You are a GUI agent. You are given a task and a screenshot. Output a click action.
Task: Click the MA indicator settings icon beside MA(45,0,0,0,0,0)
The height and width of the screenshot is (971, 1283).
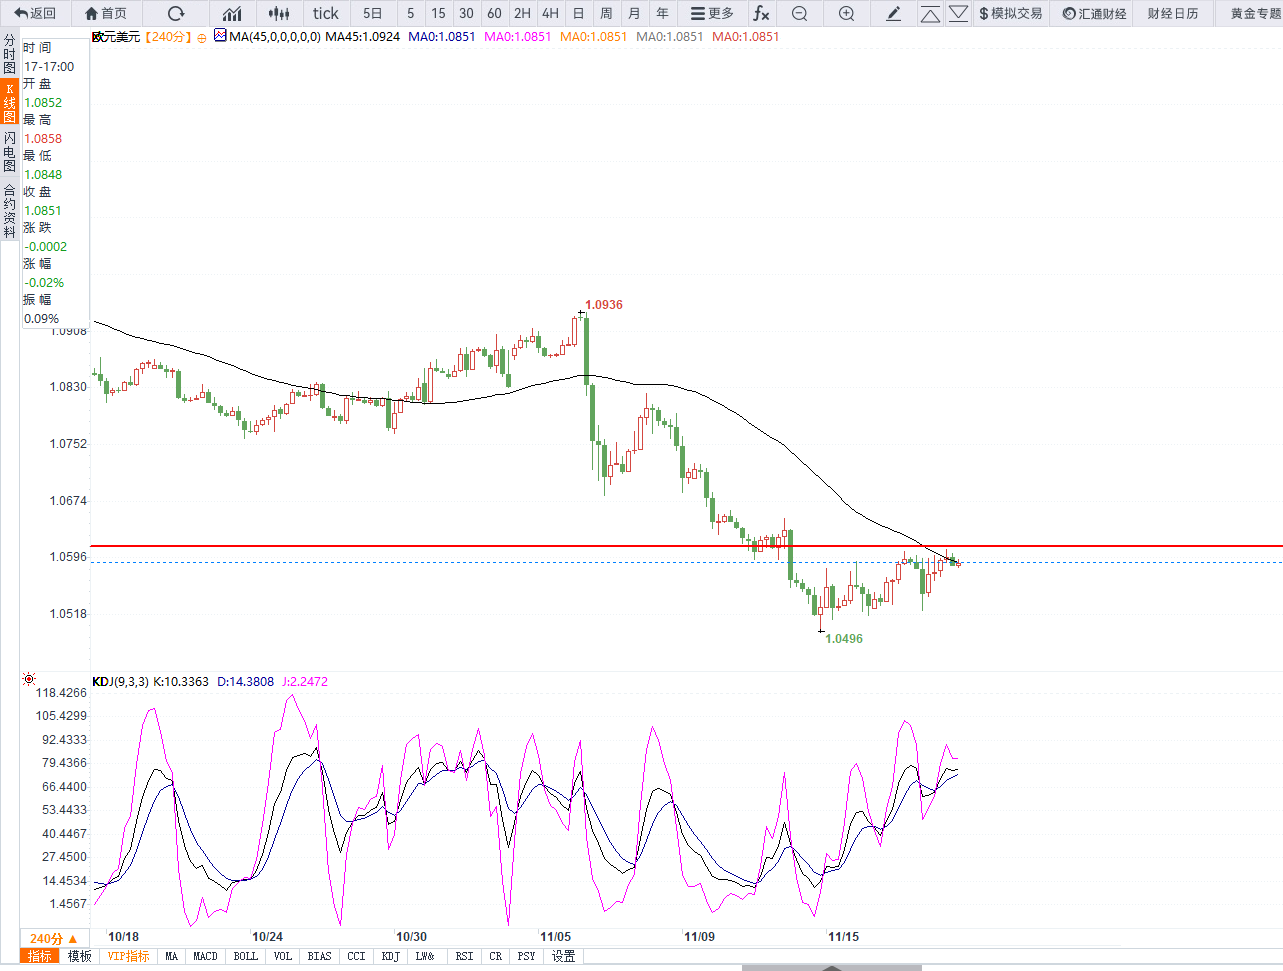click(x=220, y=35)
